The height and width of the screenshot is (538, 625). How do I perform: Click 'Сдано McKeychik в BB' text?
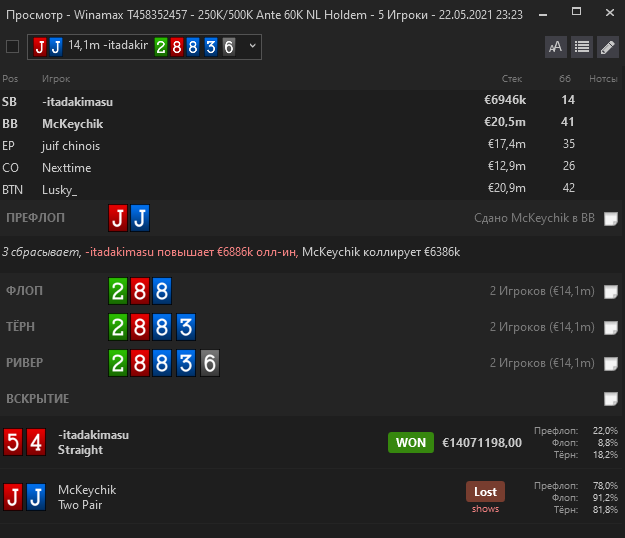(534, 218)
